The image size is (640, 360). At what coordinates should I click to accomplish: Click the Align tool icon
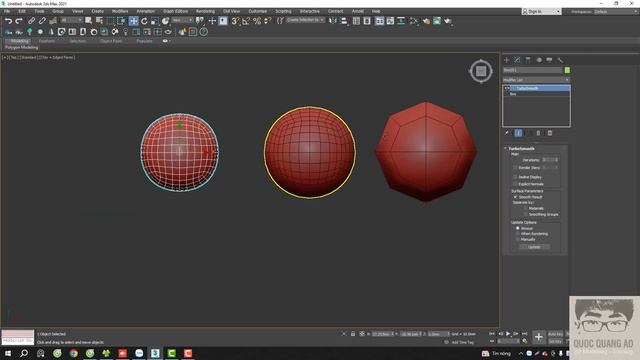click(x=344, y=21)
